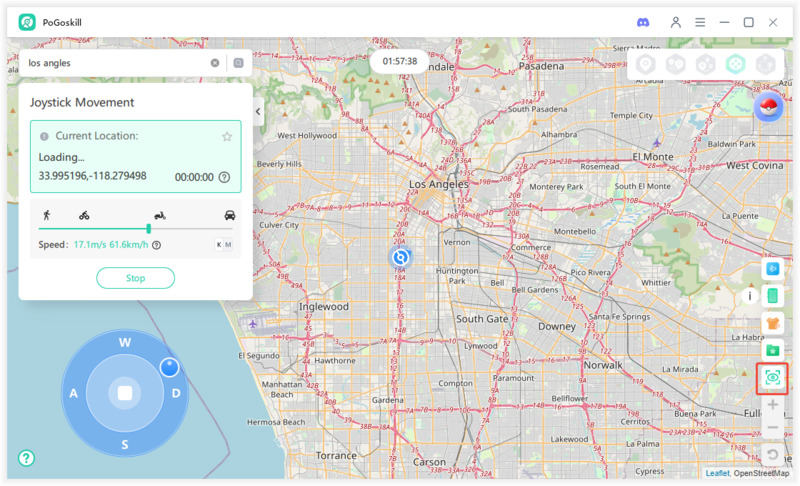
Task: Open the green folder favorites icon
Action: [x=772, y=350]
